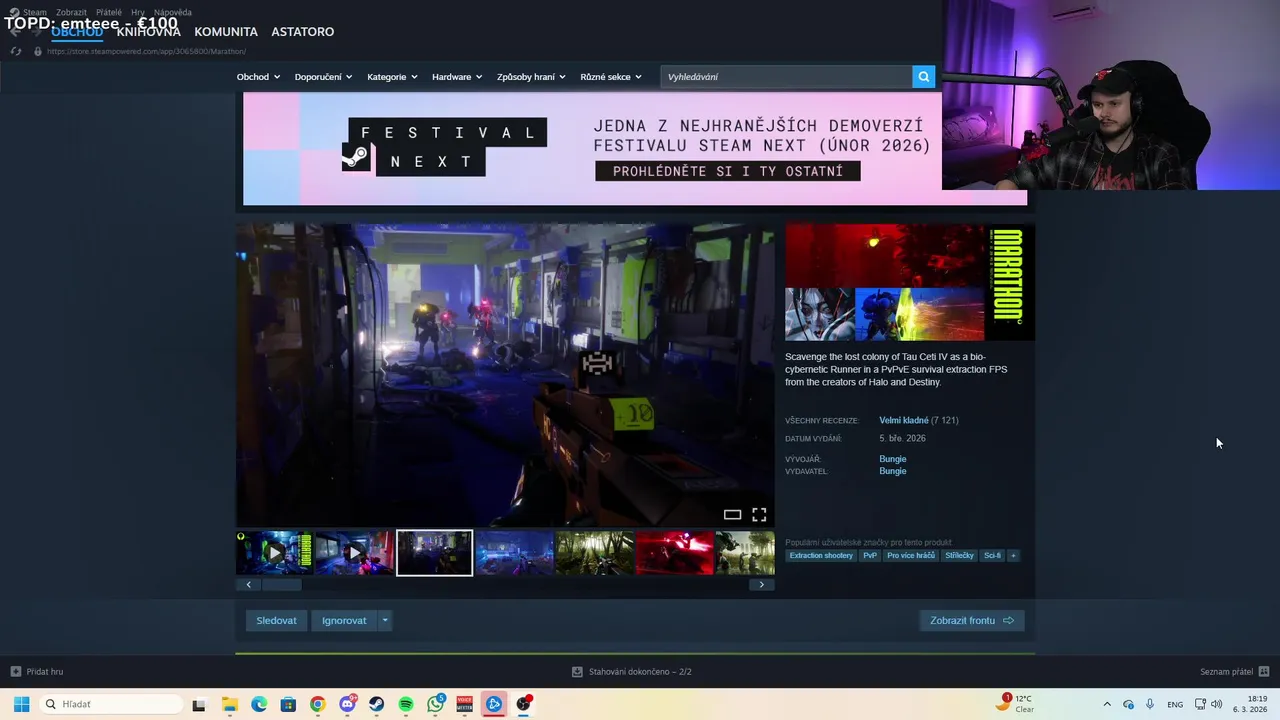Viewport: 1280px width, 720px height.
Task: Click the volume speaker tray icon
Action: click(1217, 704)
